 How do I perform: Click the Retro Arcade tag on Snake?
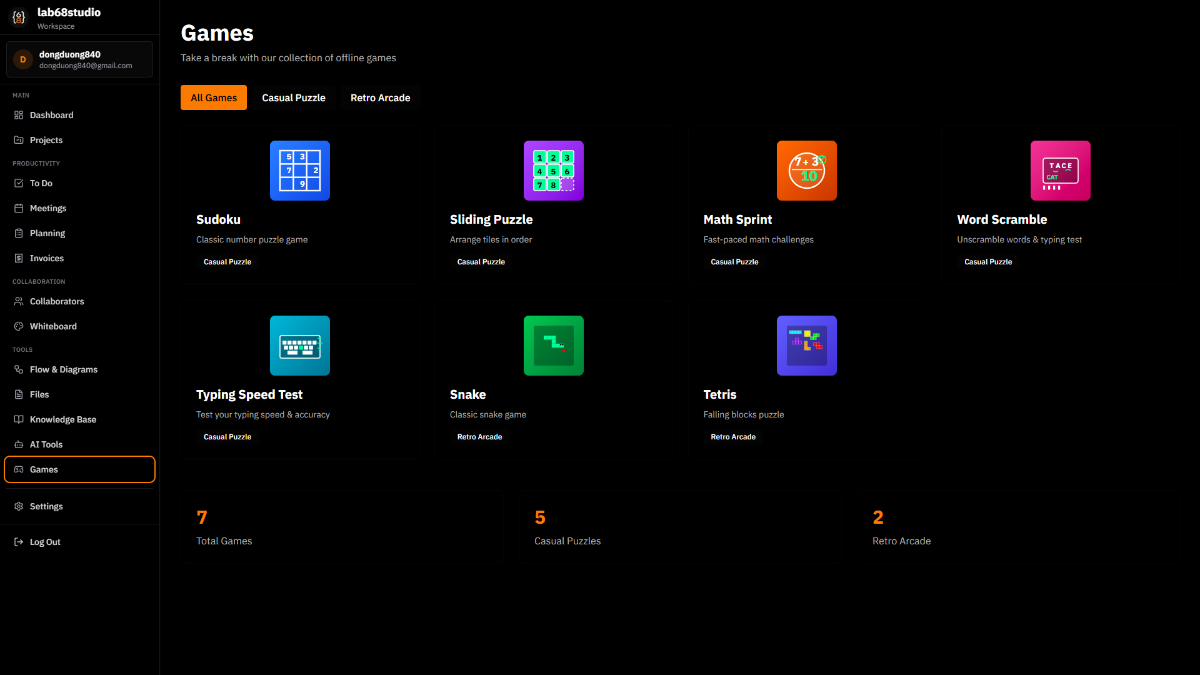480,437
